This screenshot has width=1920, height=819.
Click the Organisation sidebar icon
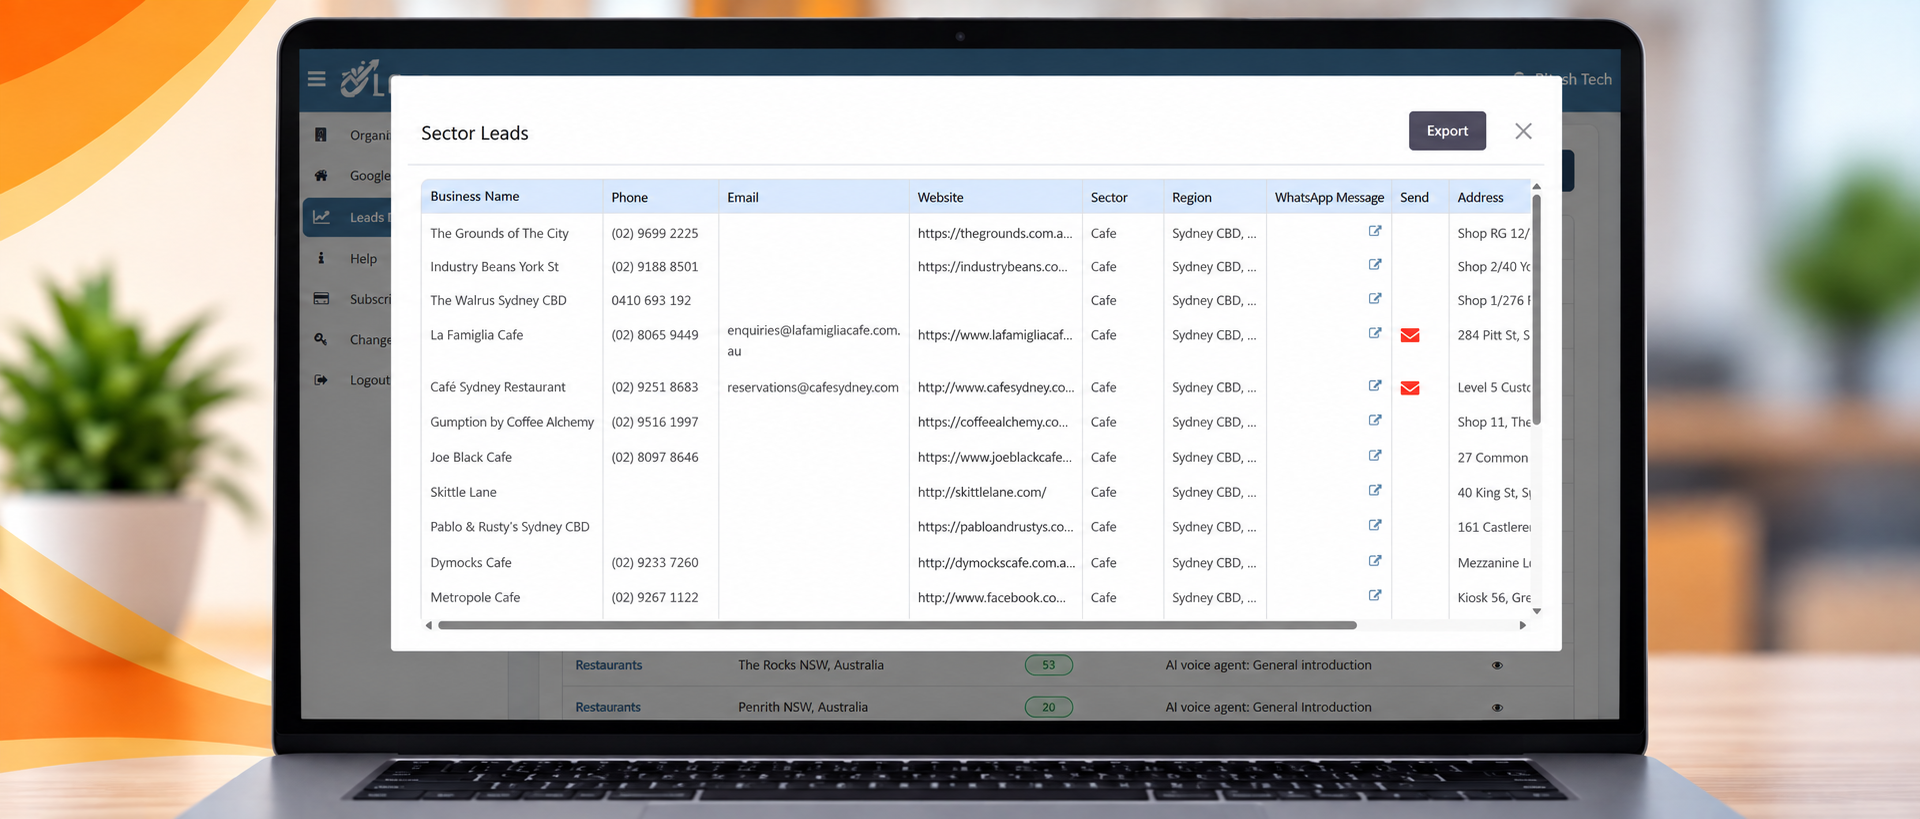321,135
